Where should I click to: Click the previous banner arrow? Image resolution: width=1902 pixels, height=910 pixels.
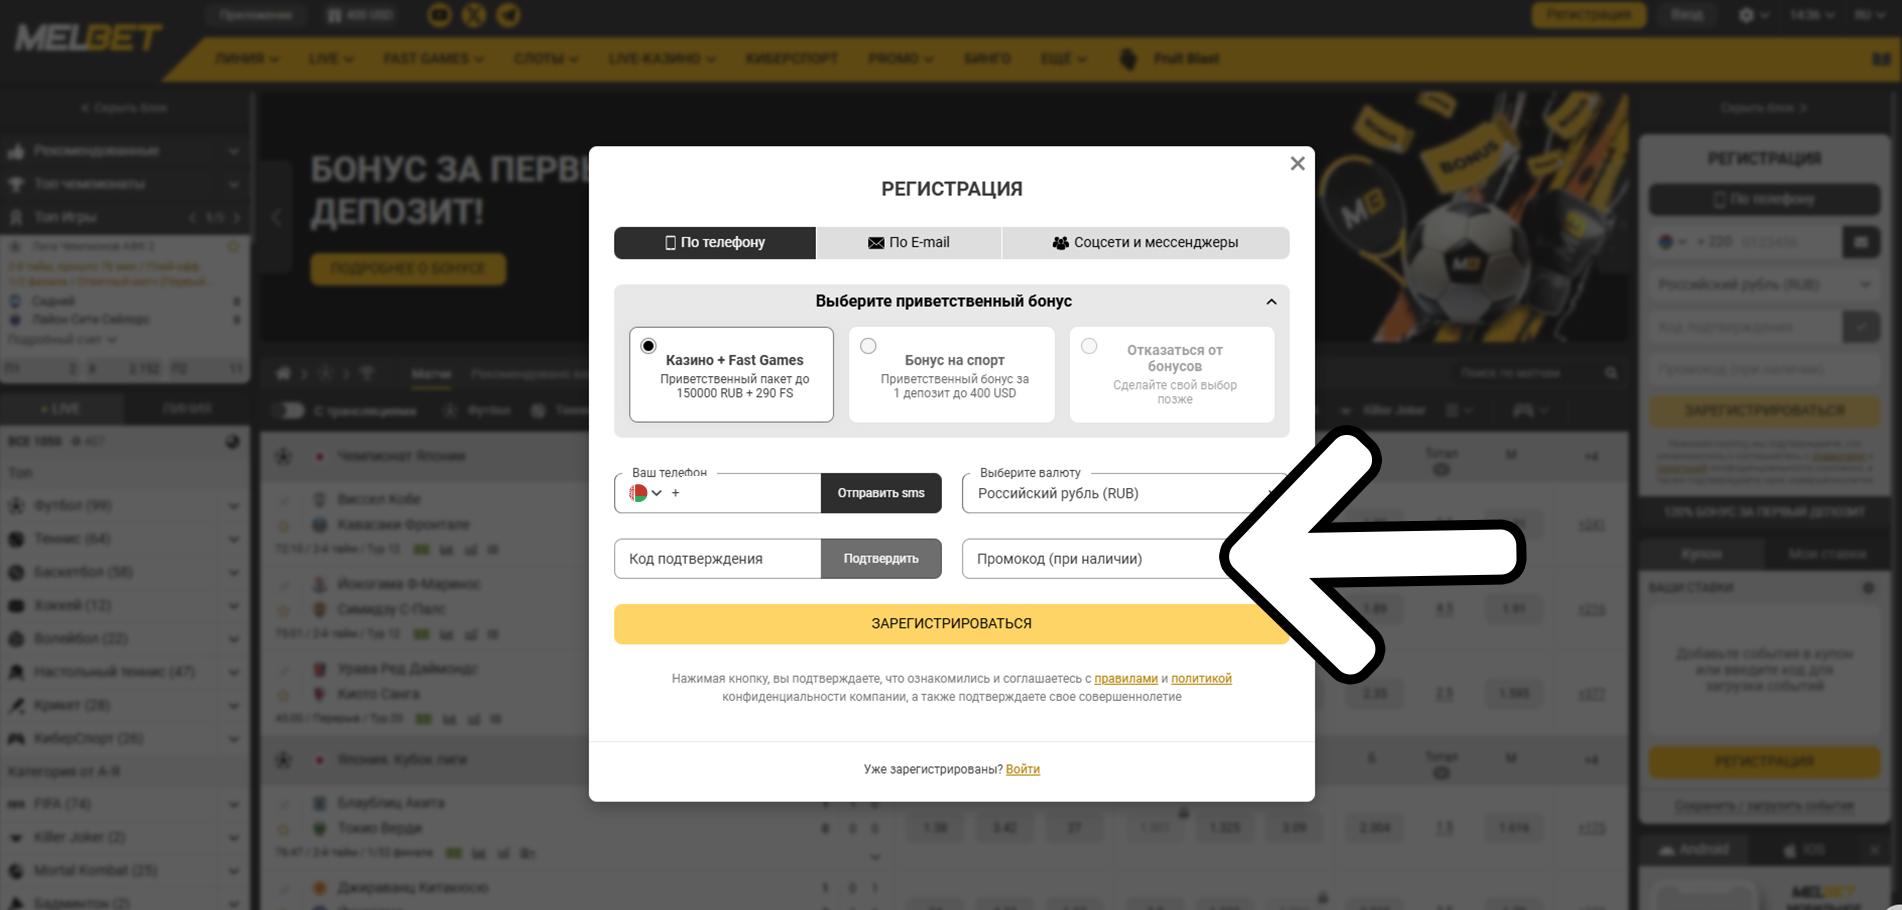tap(277, 217)
